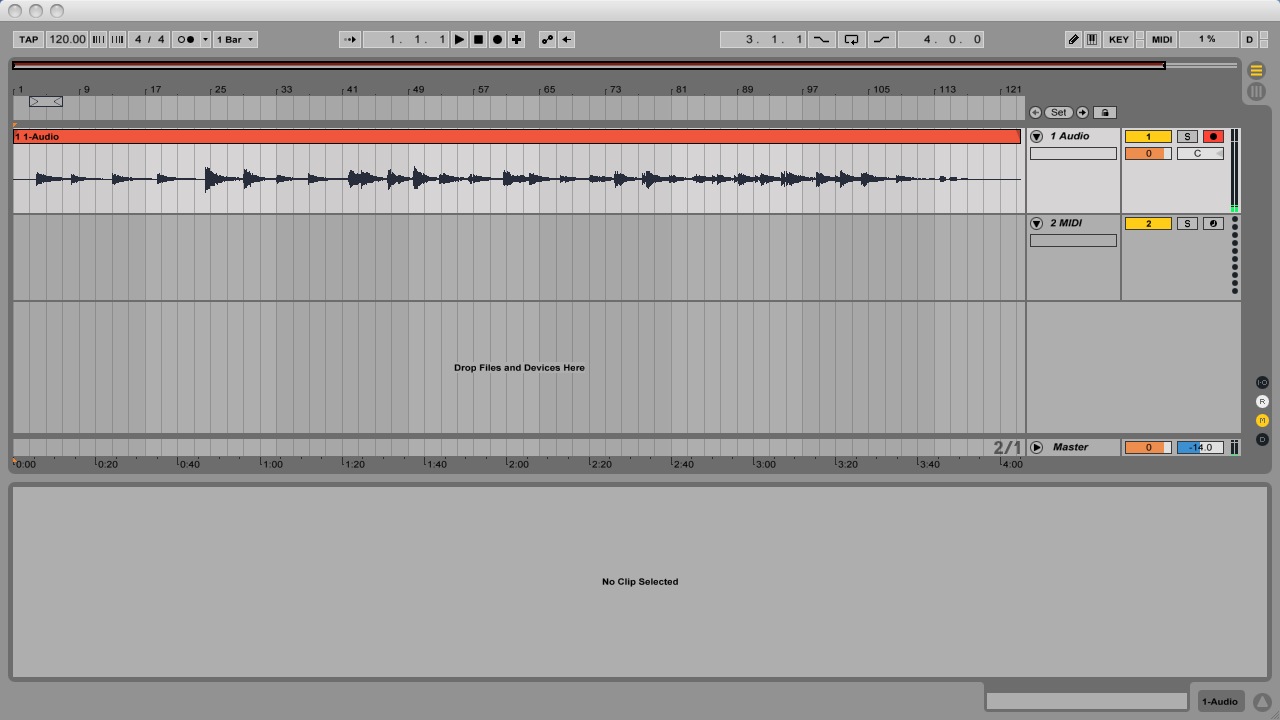Open the 1 Bar quantization dropdown
The height and width of the screenshot is (720, 1280).
[236, 40]
